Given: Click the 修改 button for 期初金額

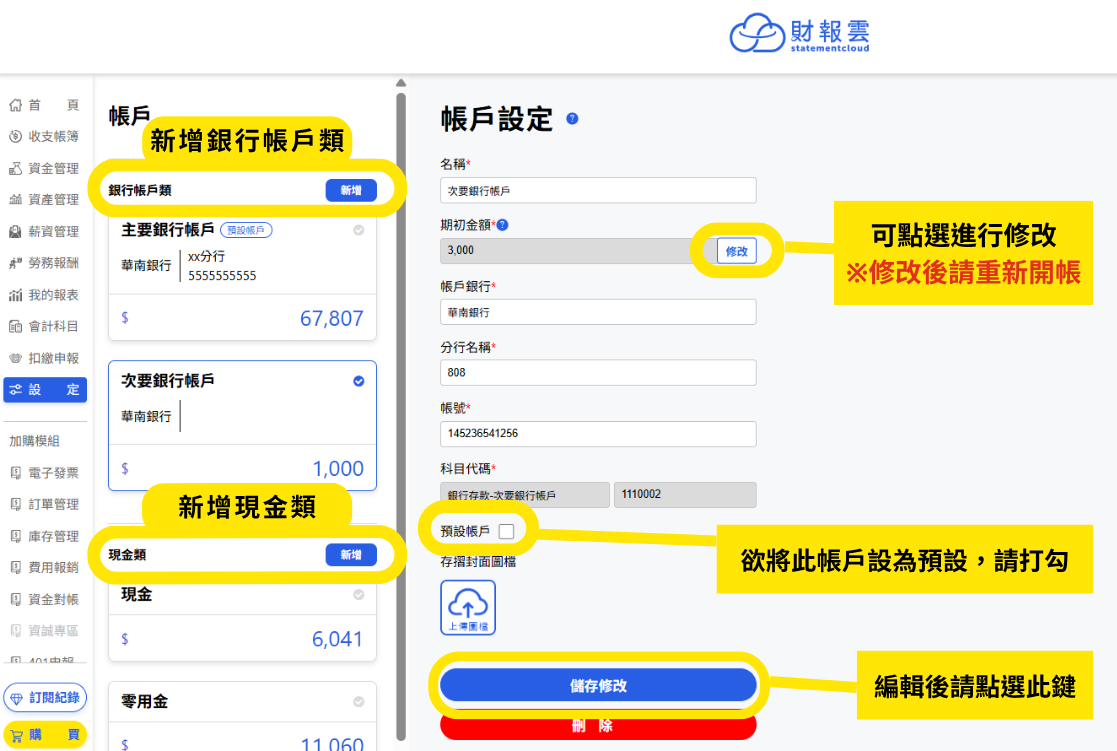Looking at the screenshot, I should (737, 252).
